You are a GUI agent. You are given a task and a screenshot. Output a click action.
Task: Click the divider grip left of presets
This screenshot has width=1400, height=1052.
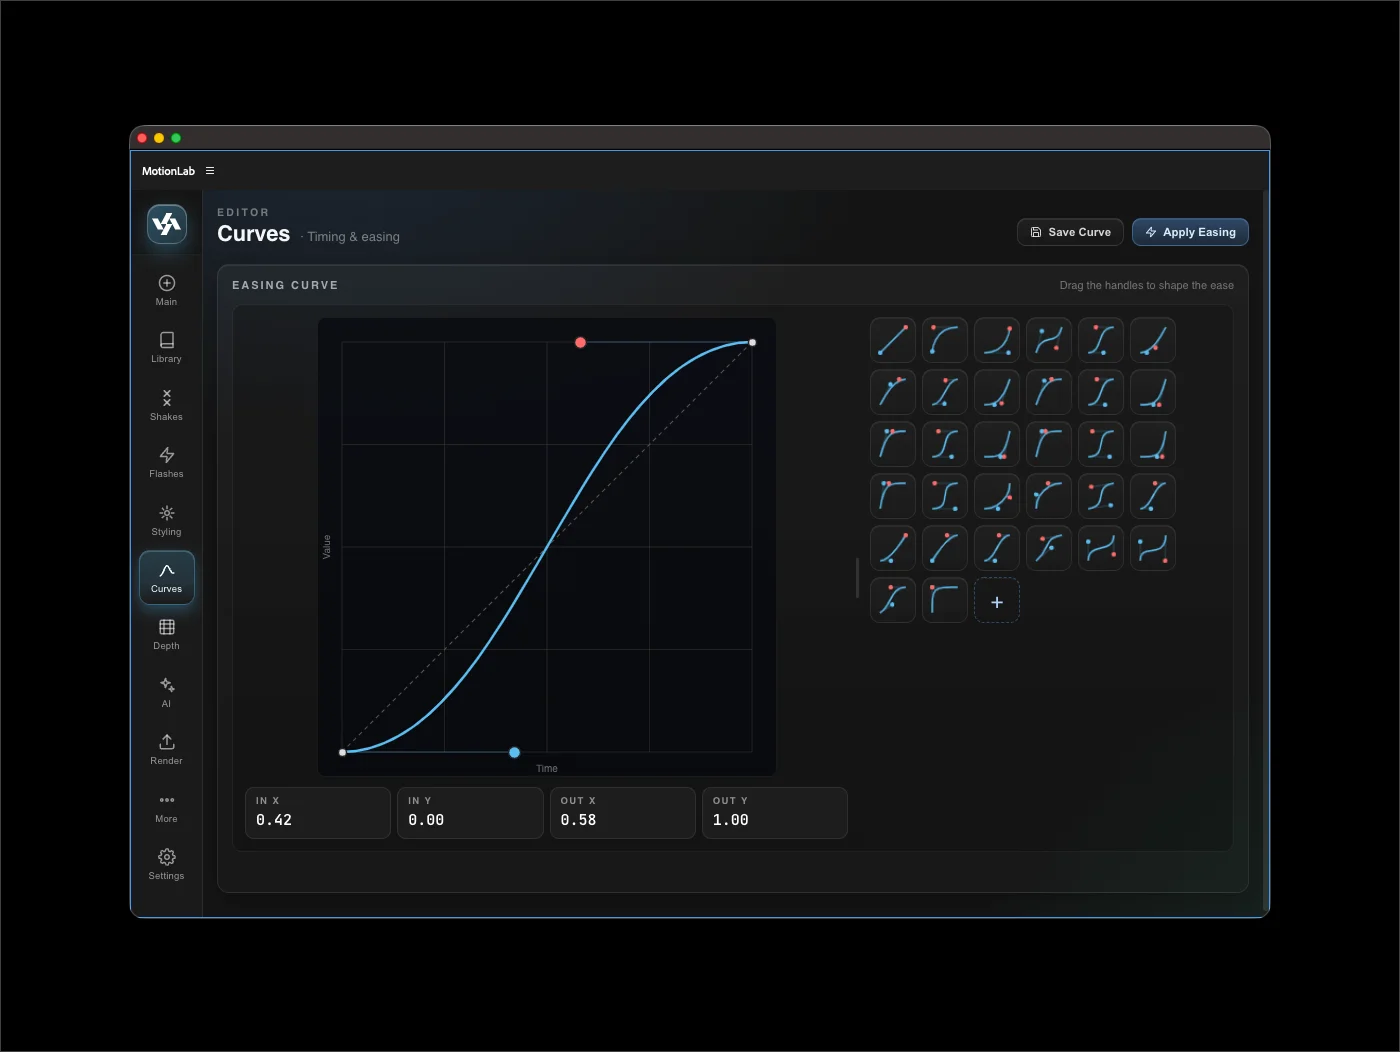[x=857, y=578]
